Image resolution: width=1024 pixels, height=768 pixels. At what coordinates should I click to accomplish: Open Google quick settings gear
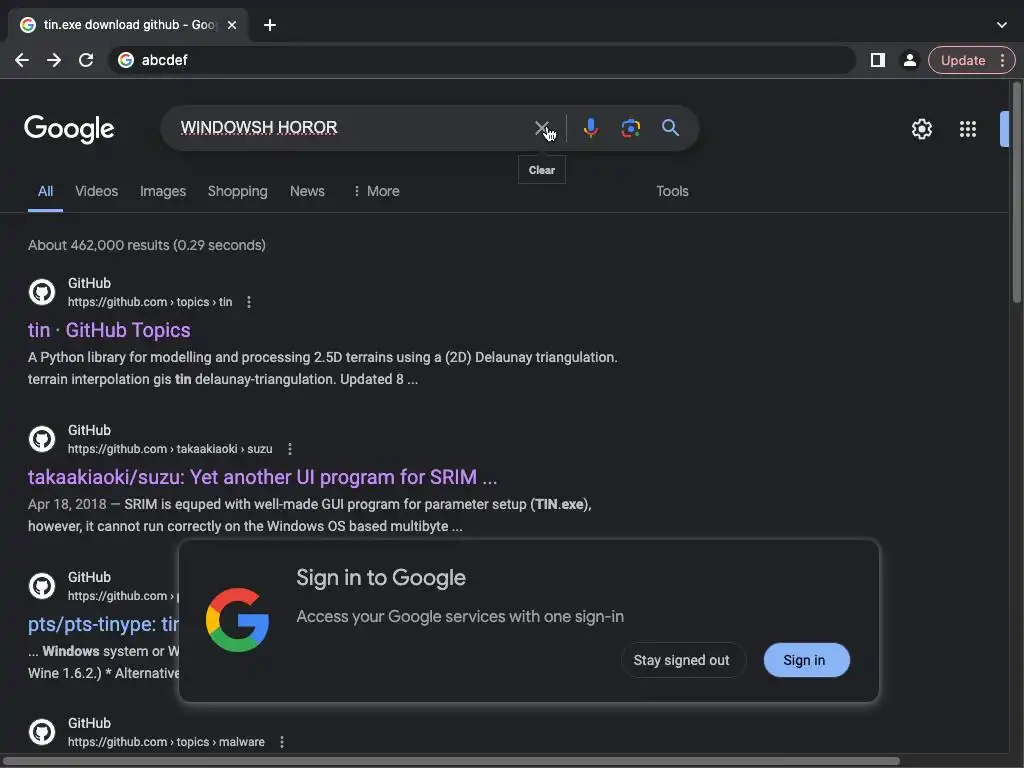921,129
